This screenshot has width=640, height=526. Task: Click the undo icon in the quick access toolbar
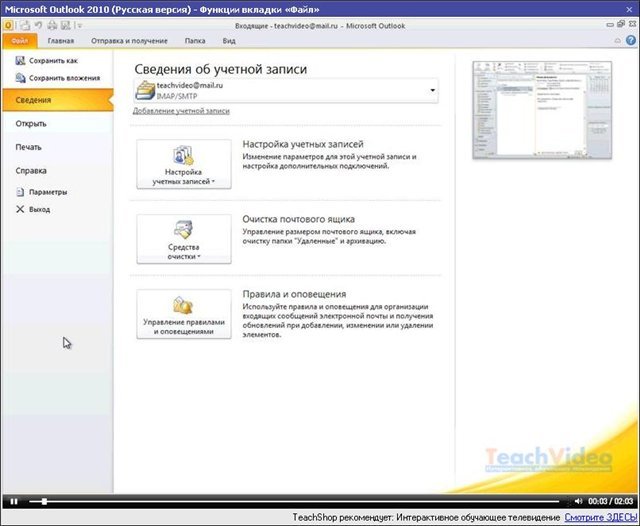36,24
